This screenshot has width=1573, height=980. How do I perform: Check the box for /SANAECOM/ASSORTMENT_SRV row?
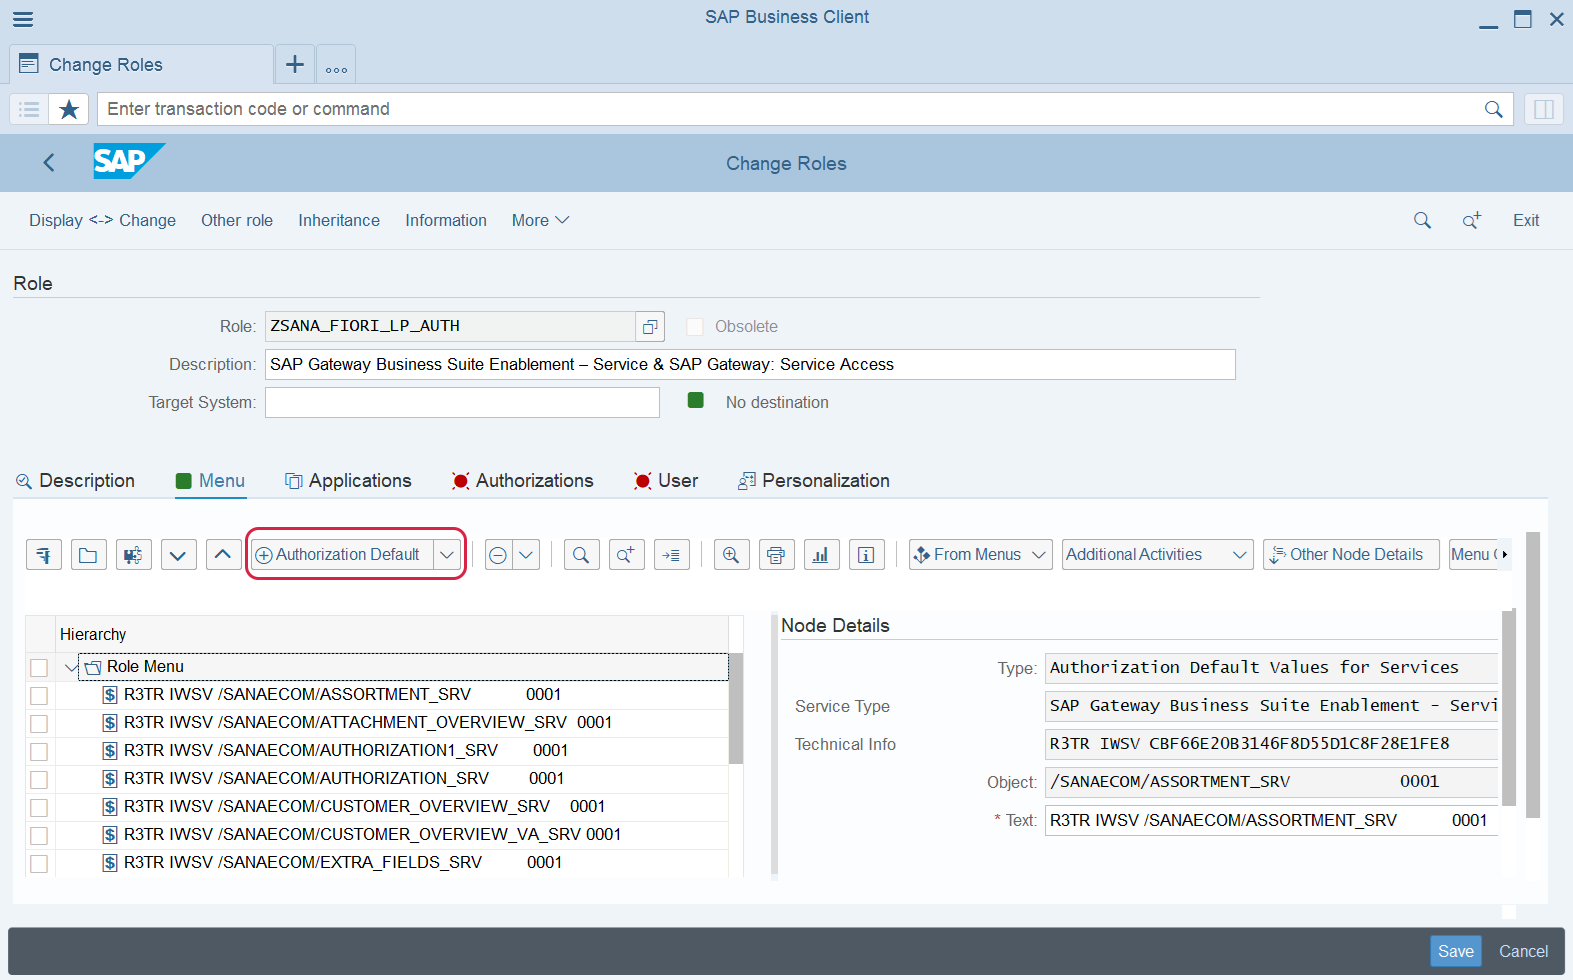(x=39, y=696)
